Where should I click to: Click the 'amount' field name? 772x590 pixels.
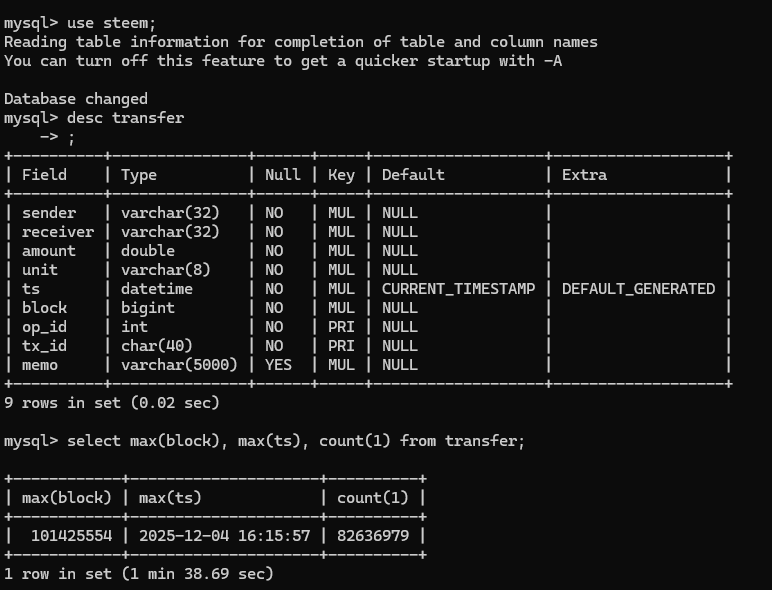click(49, 251)
